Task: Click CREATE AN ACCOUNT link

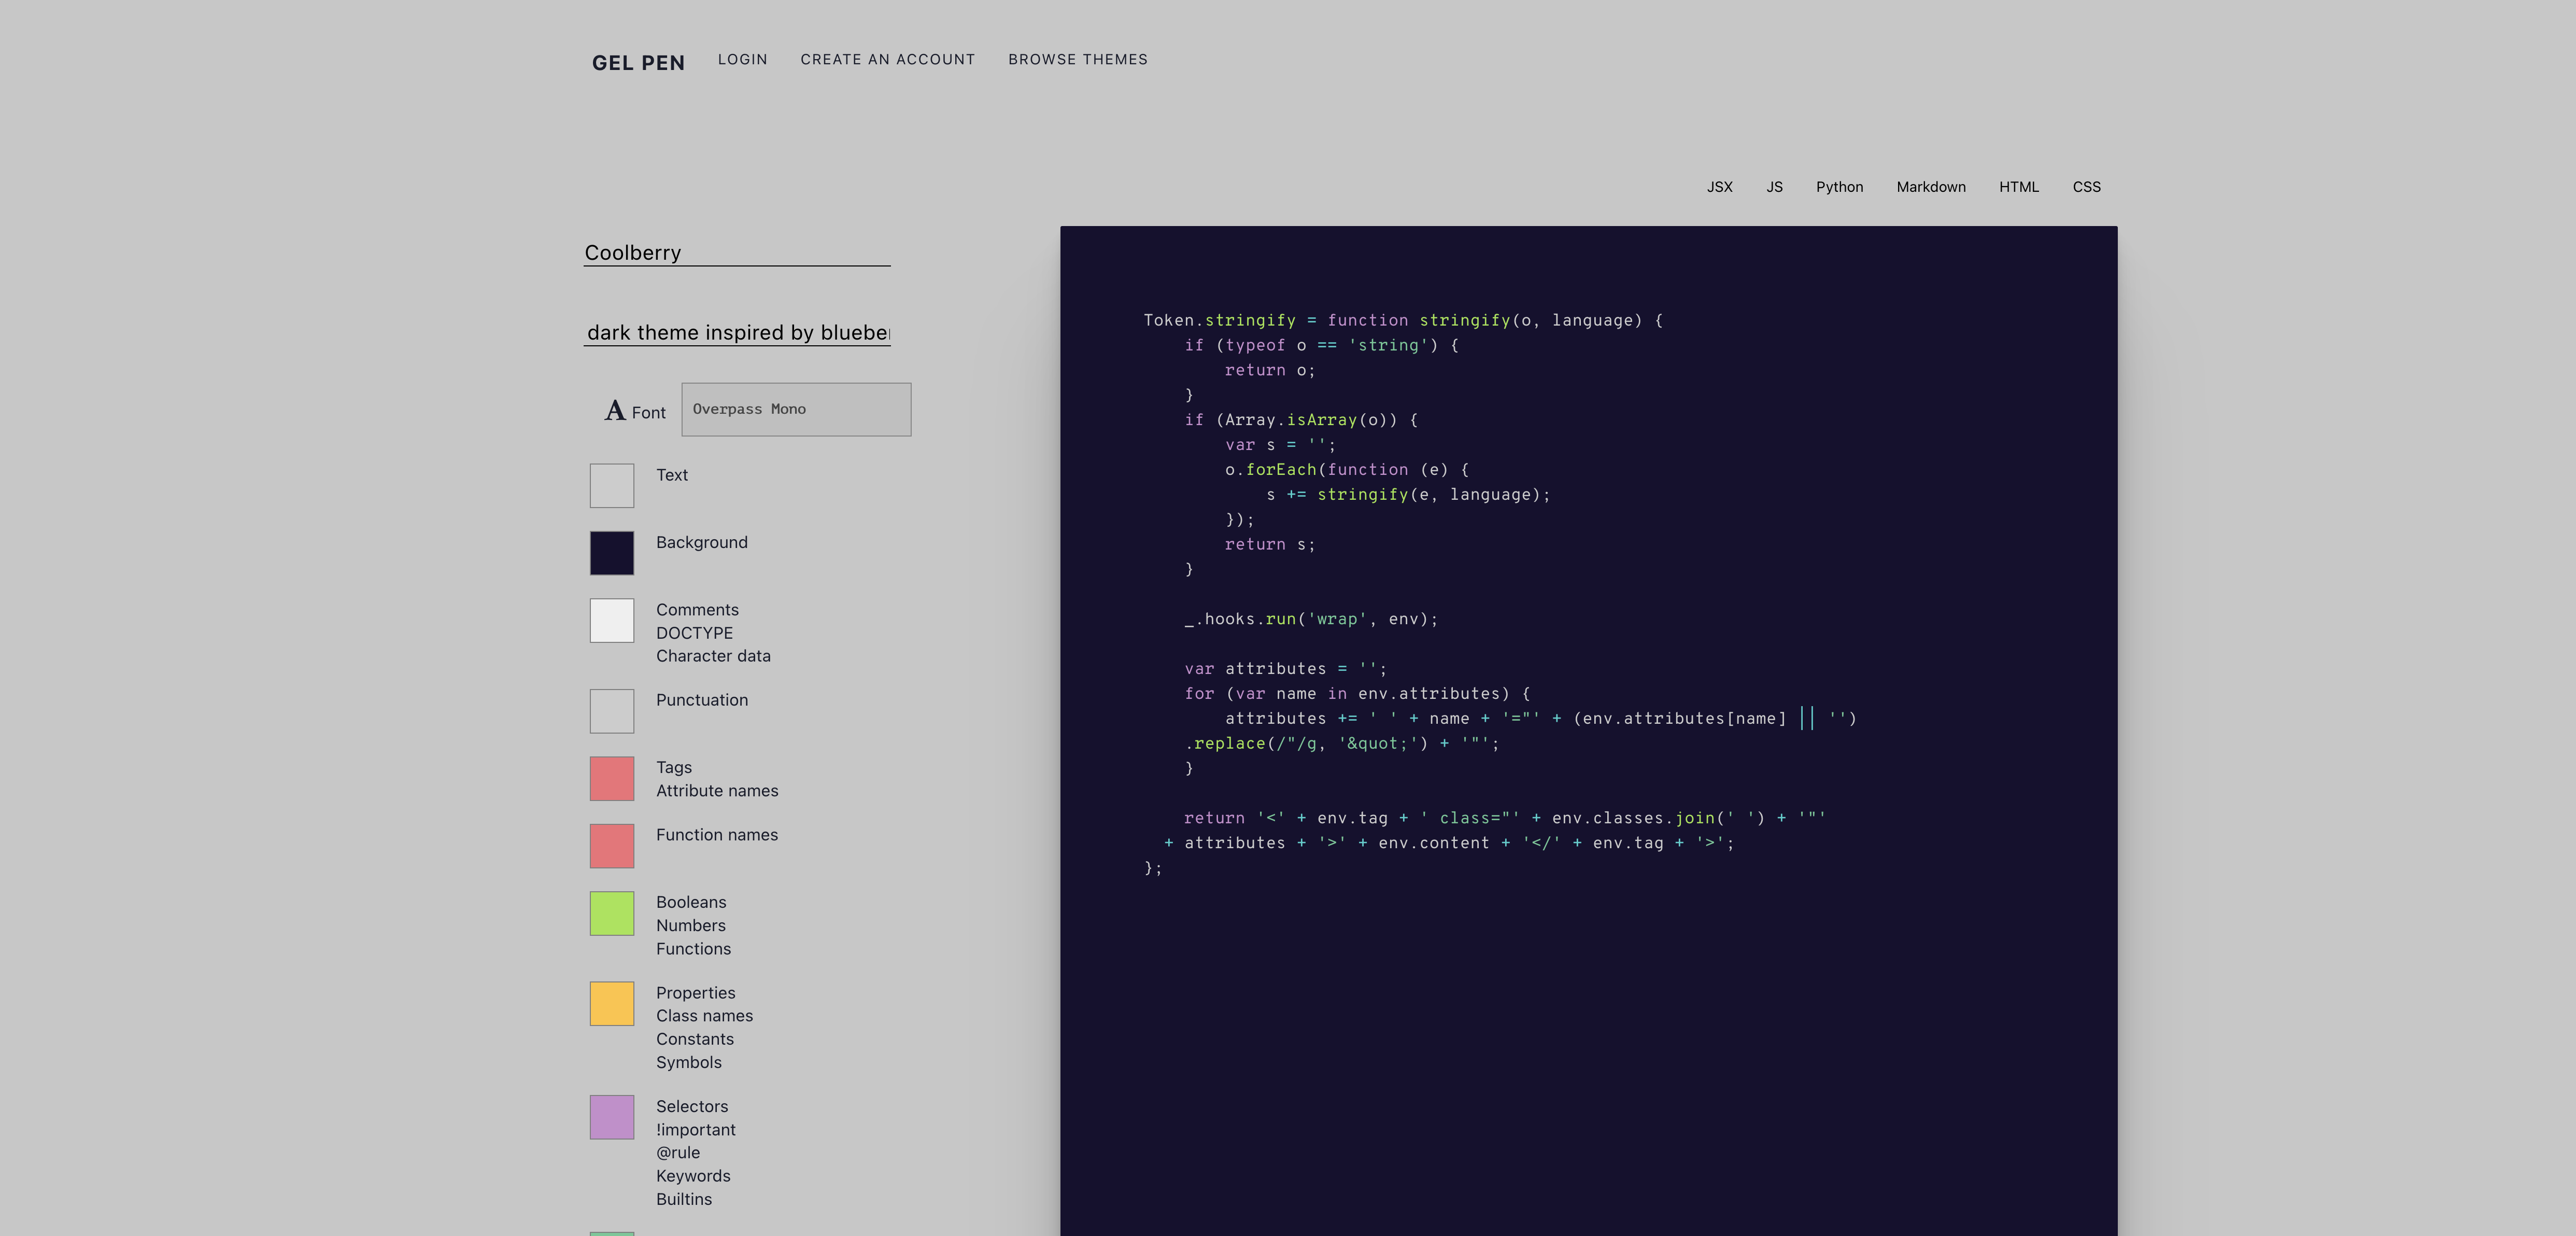Action: click(x=887, y=60)
